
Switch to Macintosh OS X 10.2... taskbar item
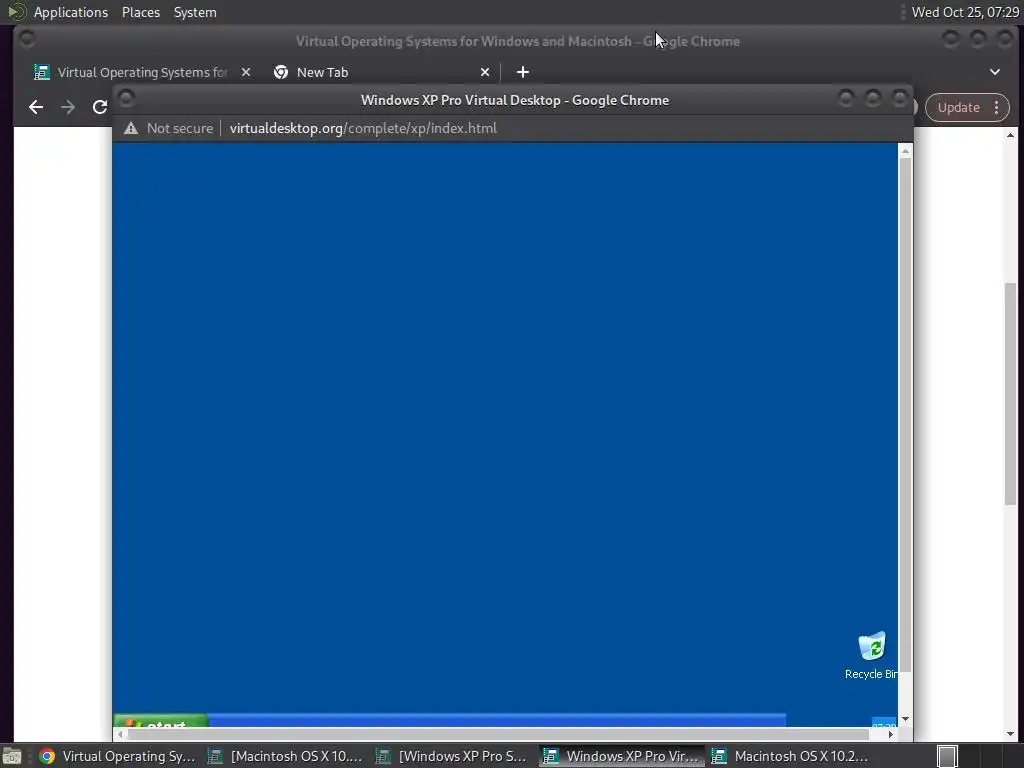click(x=790, y=756)
